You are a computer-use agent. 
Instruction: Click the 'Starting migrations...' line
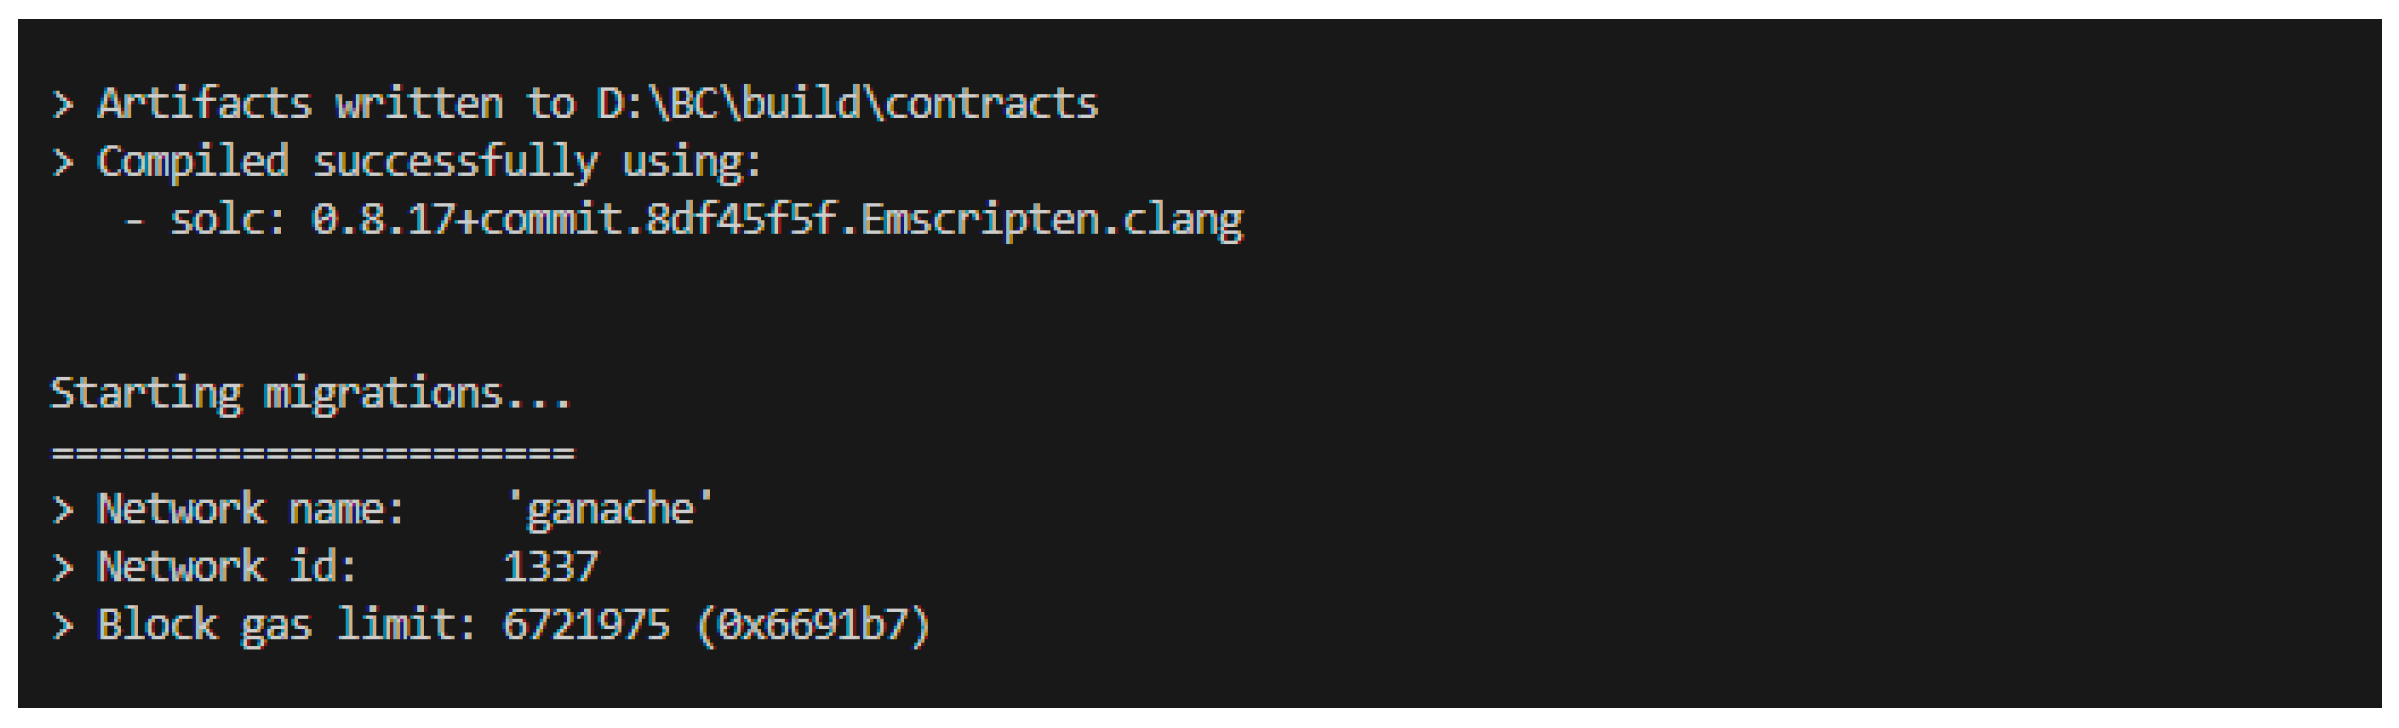[310, 394]
